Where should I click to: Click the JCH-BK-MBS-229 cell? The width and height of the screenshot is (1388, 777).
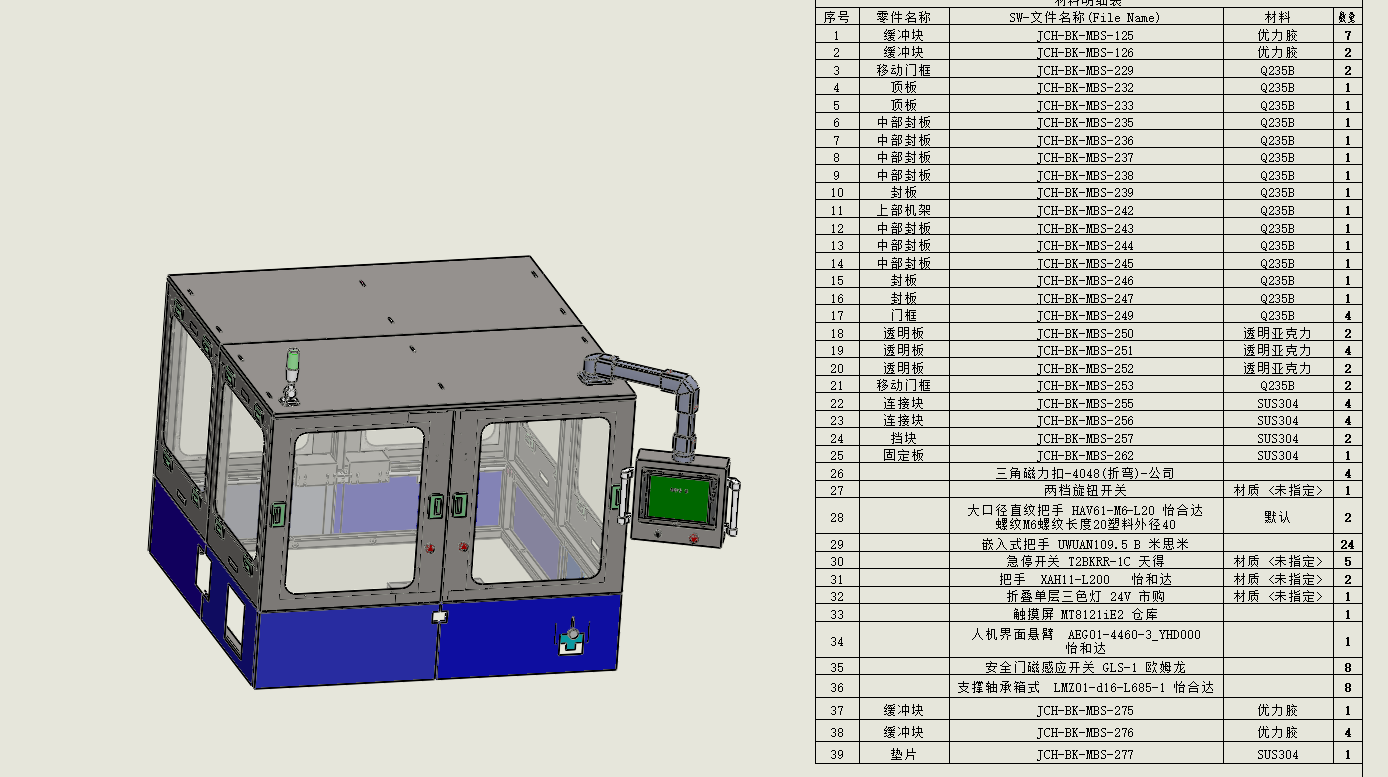(x=1085, y=70)
